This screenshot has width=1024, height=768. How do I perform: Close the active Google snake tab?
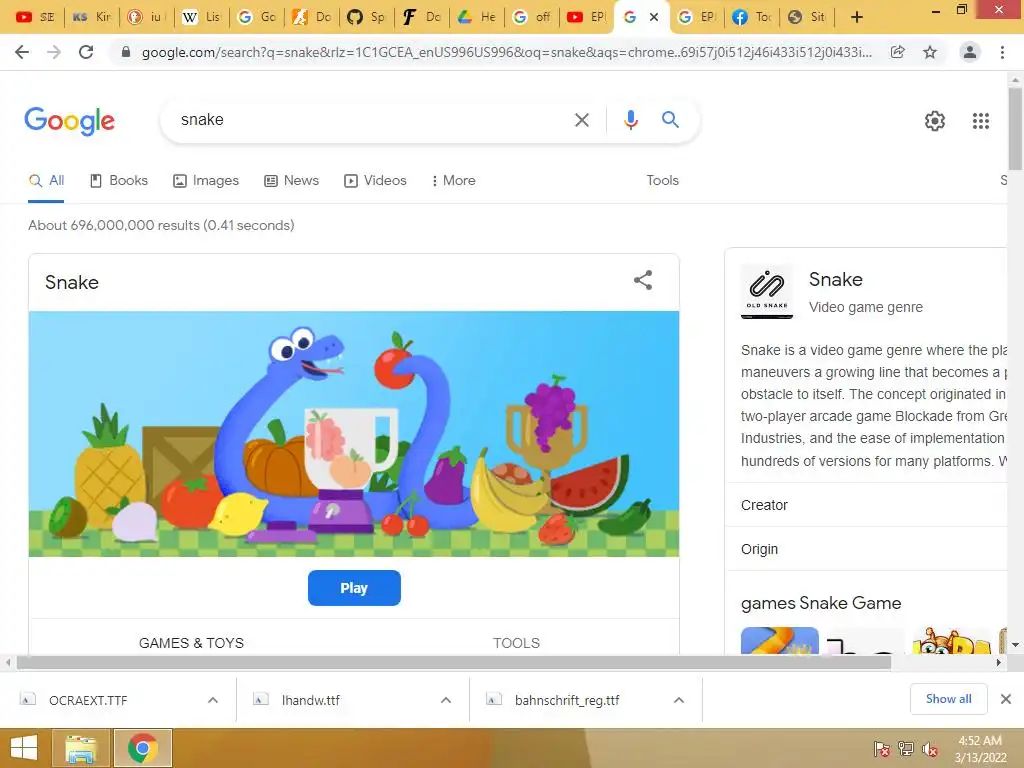[654, 17]
